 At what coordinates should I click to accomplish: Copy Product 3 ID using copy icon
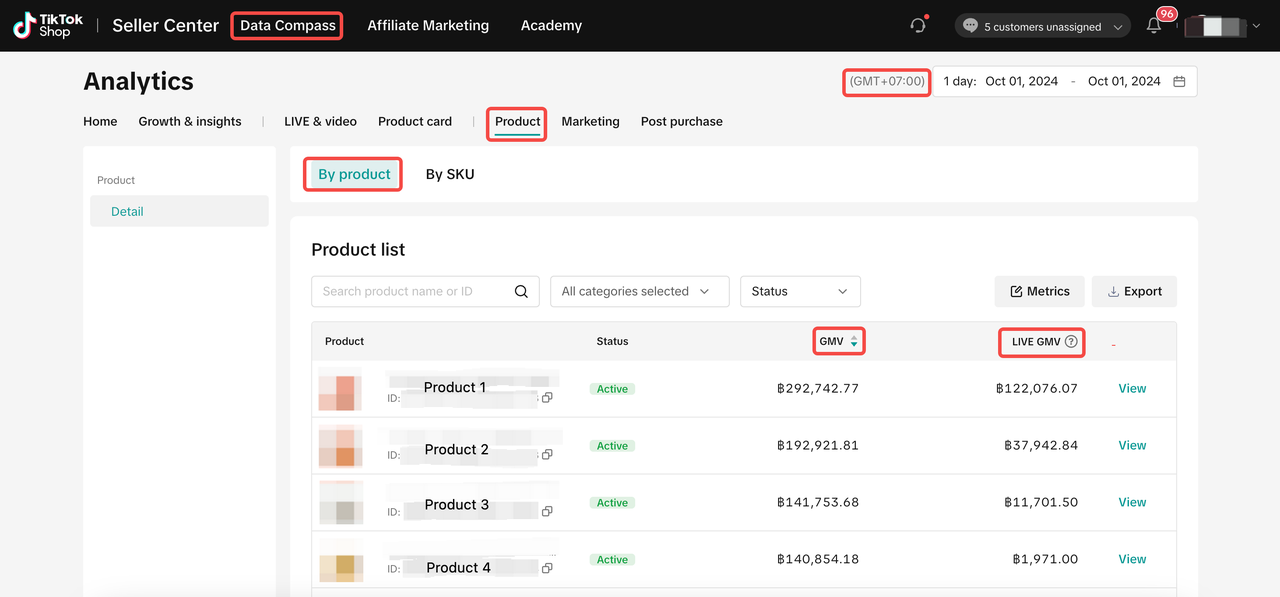(547, 511)
